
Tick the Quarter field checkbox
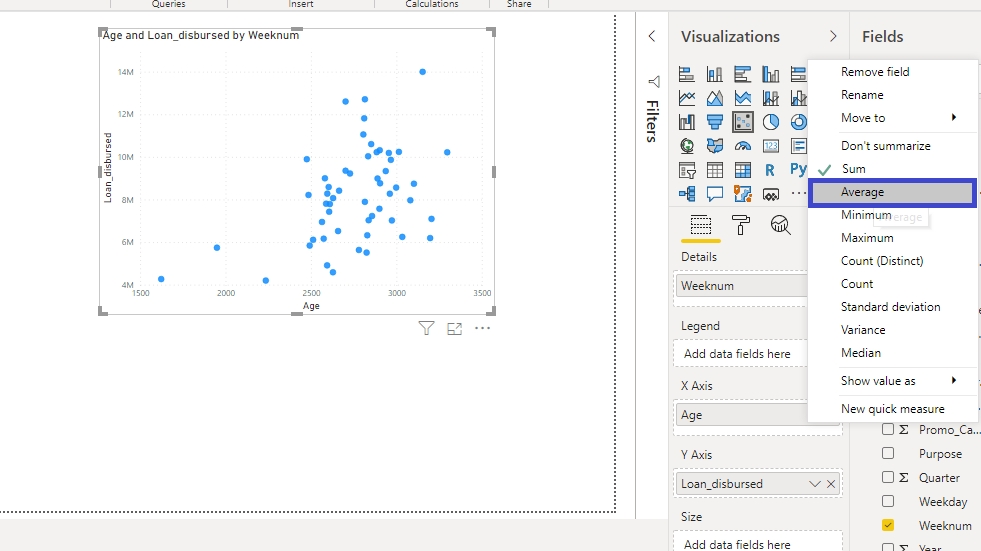click(888, 477)
